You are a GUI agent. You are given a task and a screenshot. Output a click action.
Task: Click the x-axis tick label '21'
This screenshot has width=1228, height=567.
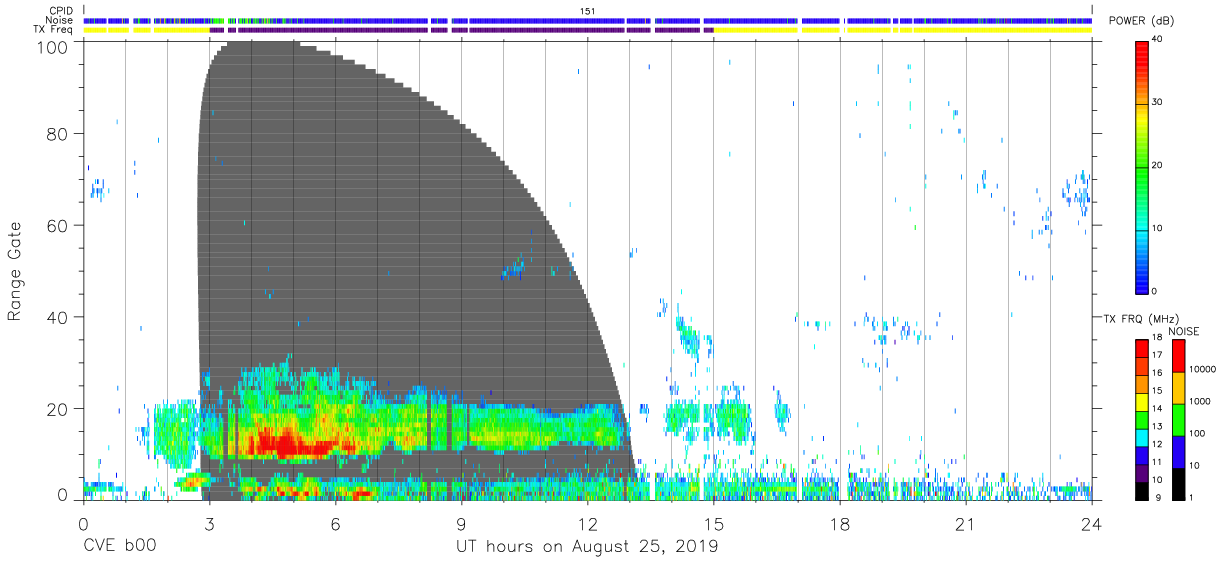[965, 523]
